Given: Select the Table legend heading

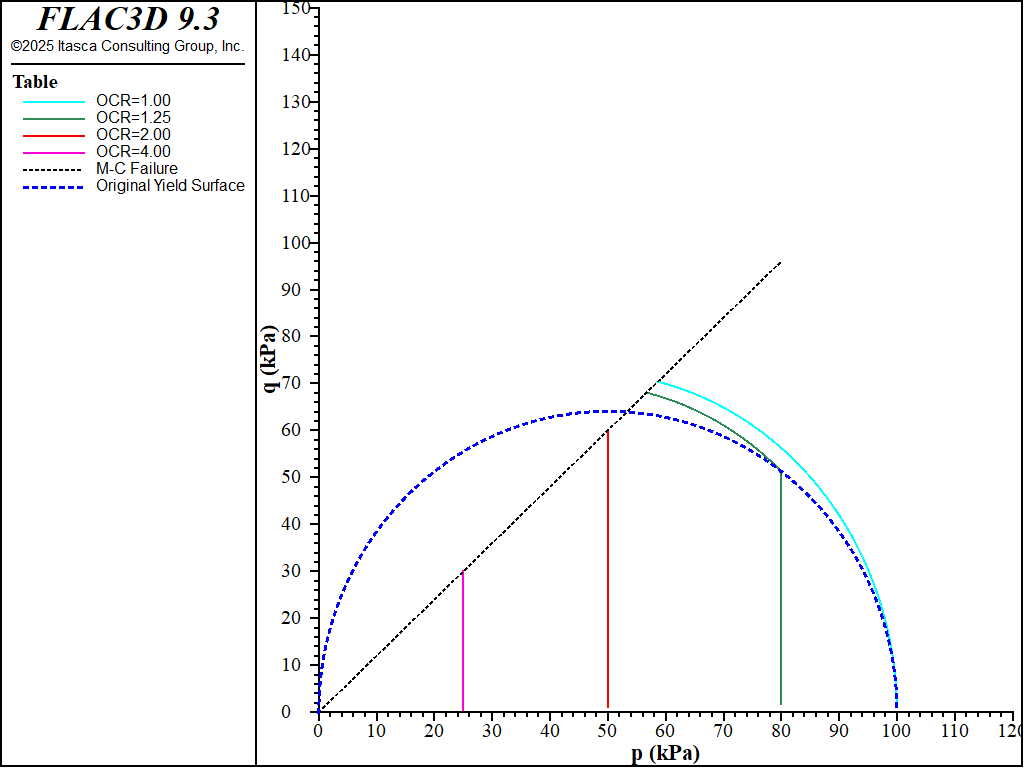Looking at the screenshot, I should point(35,82).
